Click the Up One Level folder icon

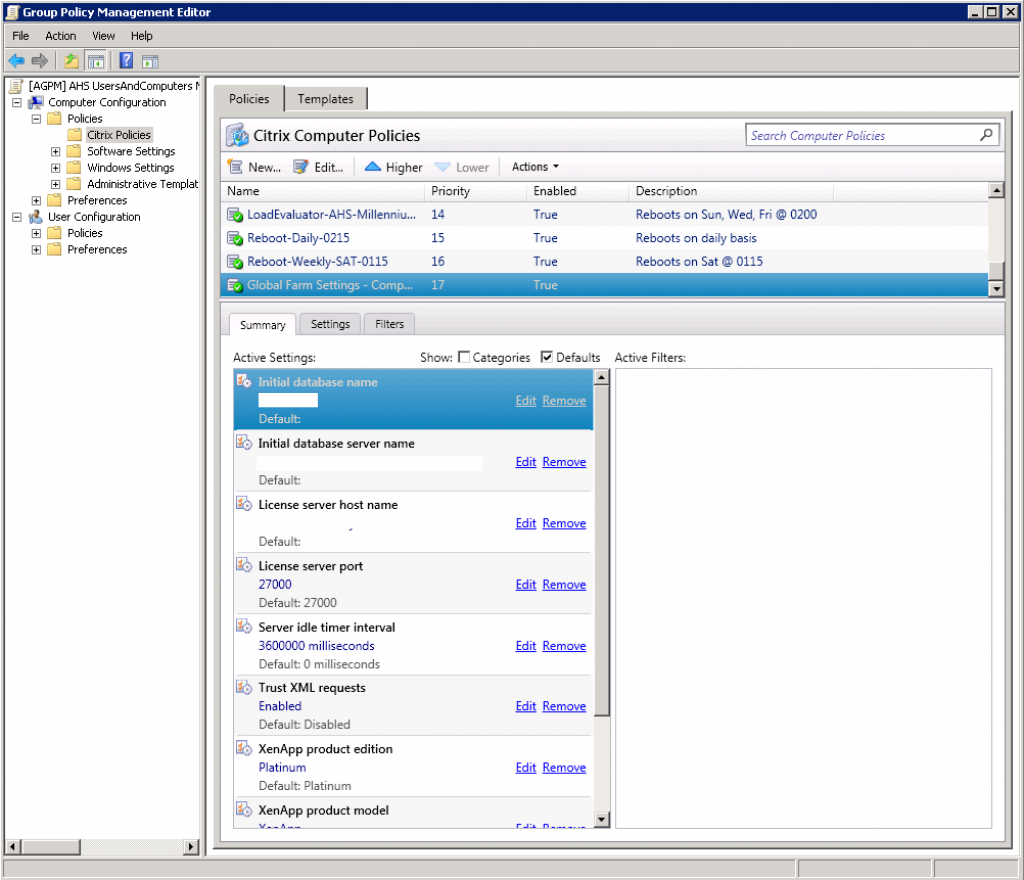(72, 61)
